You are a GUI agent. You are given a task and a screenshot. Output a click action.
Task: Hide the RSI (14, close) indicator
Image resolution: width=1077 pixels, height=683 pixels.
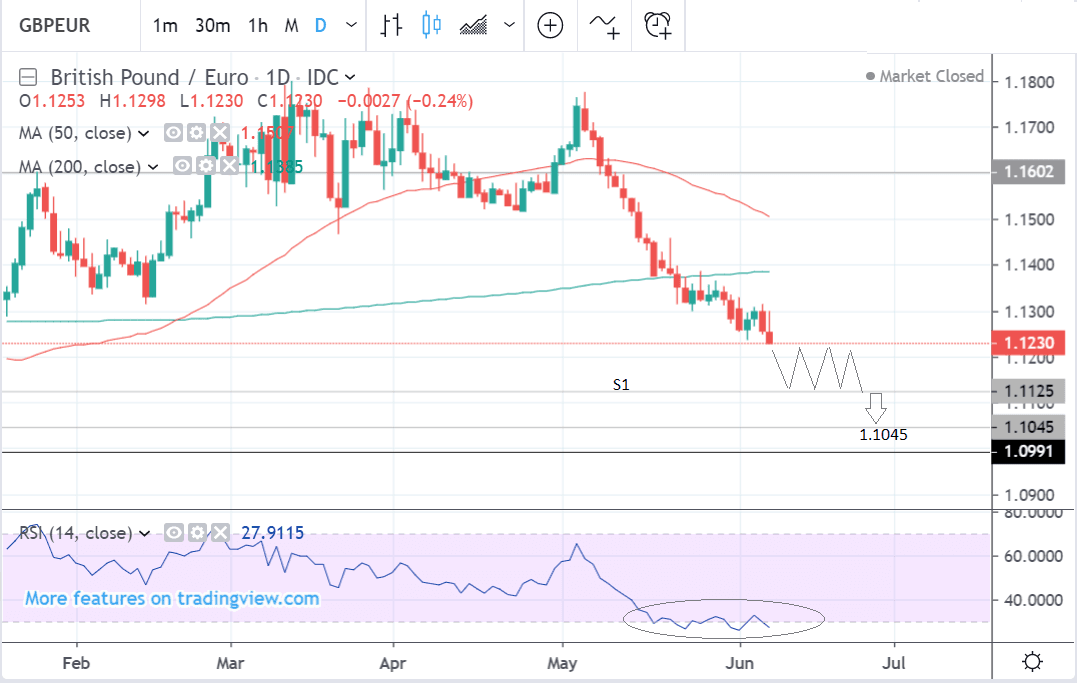[174, 533]
